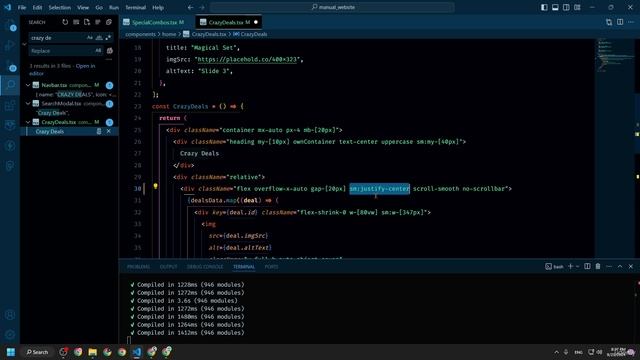Replace the highlighted Crazy Deals match

[99, 131]
